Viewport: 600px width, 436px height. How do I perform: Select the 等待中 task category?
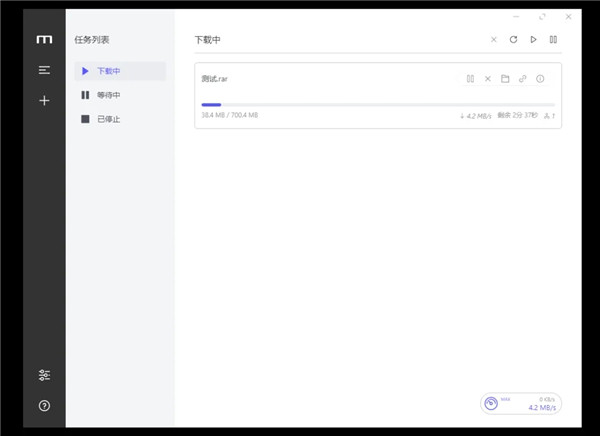coord(120,95)
